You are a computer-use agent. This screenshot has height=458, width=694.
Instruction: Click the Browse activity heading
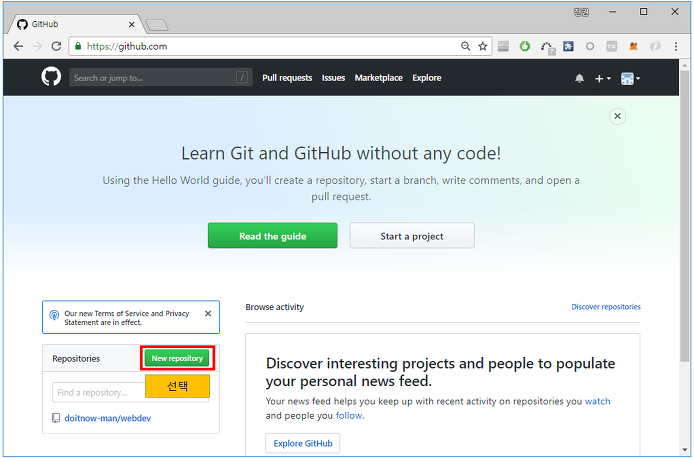274,307
